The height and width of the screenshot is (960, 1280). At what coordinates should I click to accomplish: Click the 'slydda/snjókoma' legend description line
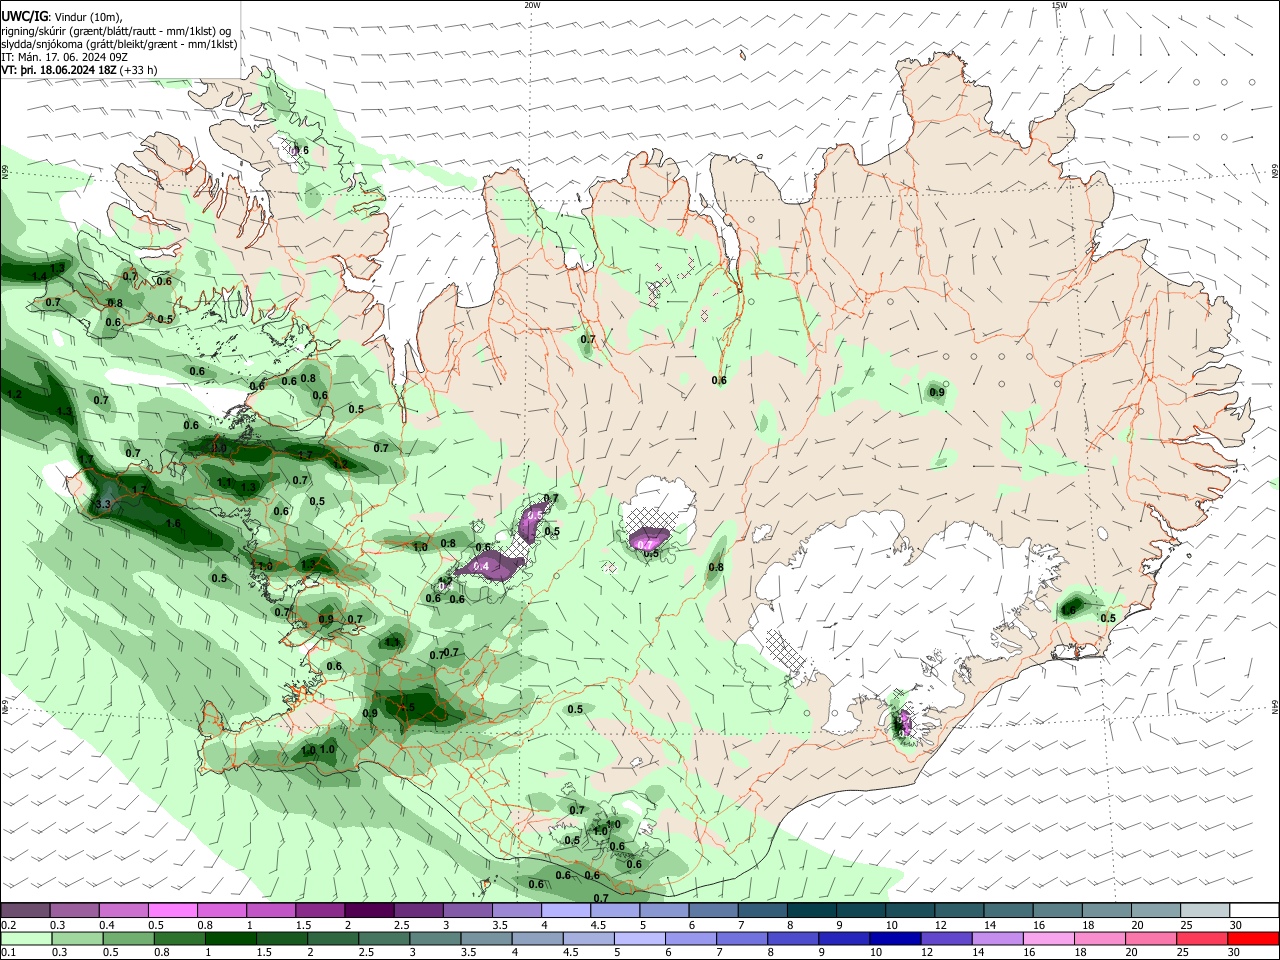[119, 44]
